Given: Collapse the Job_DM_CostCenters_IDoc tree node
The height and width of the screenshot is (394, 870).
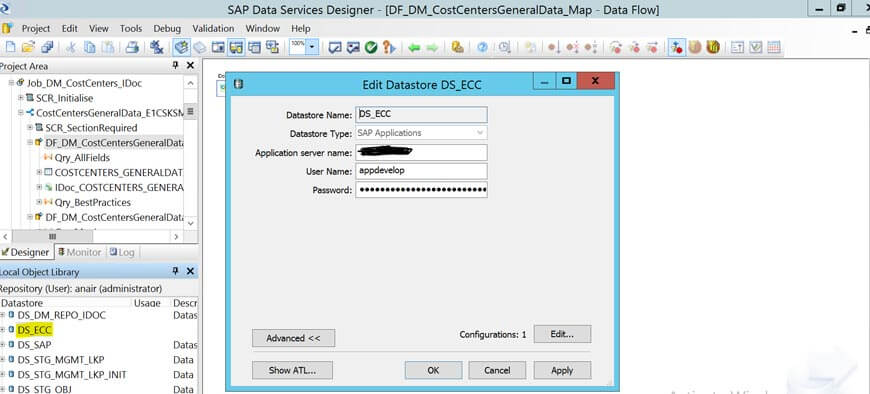Looking at the screenshot, I should click(11, 83).
